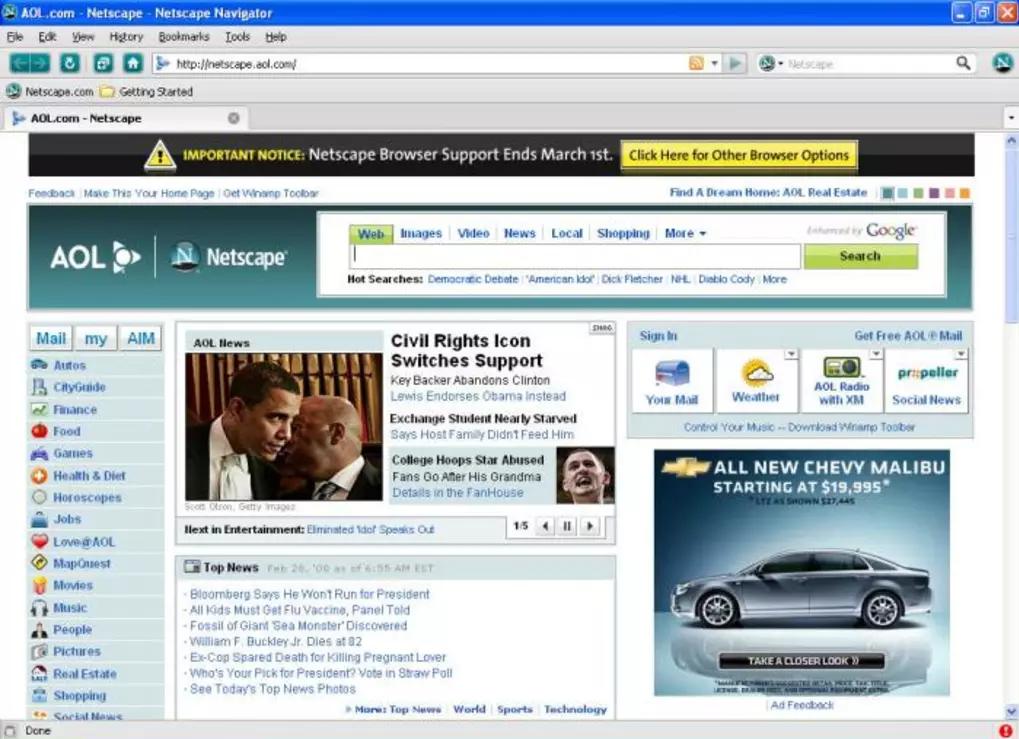
Task: Click the browser Home toolbar icon
Action: 133,63
